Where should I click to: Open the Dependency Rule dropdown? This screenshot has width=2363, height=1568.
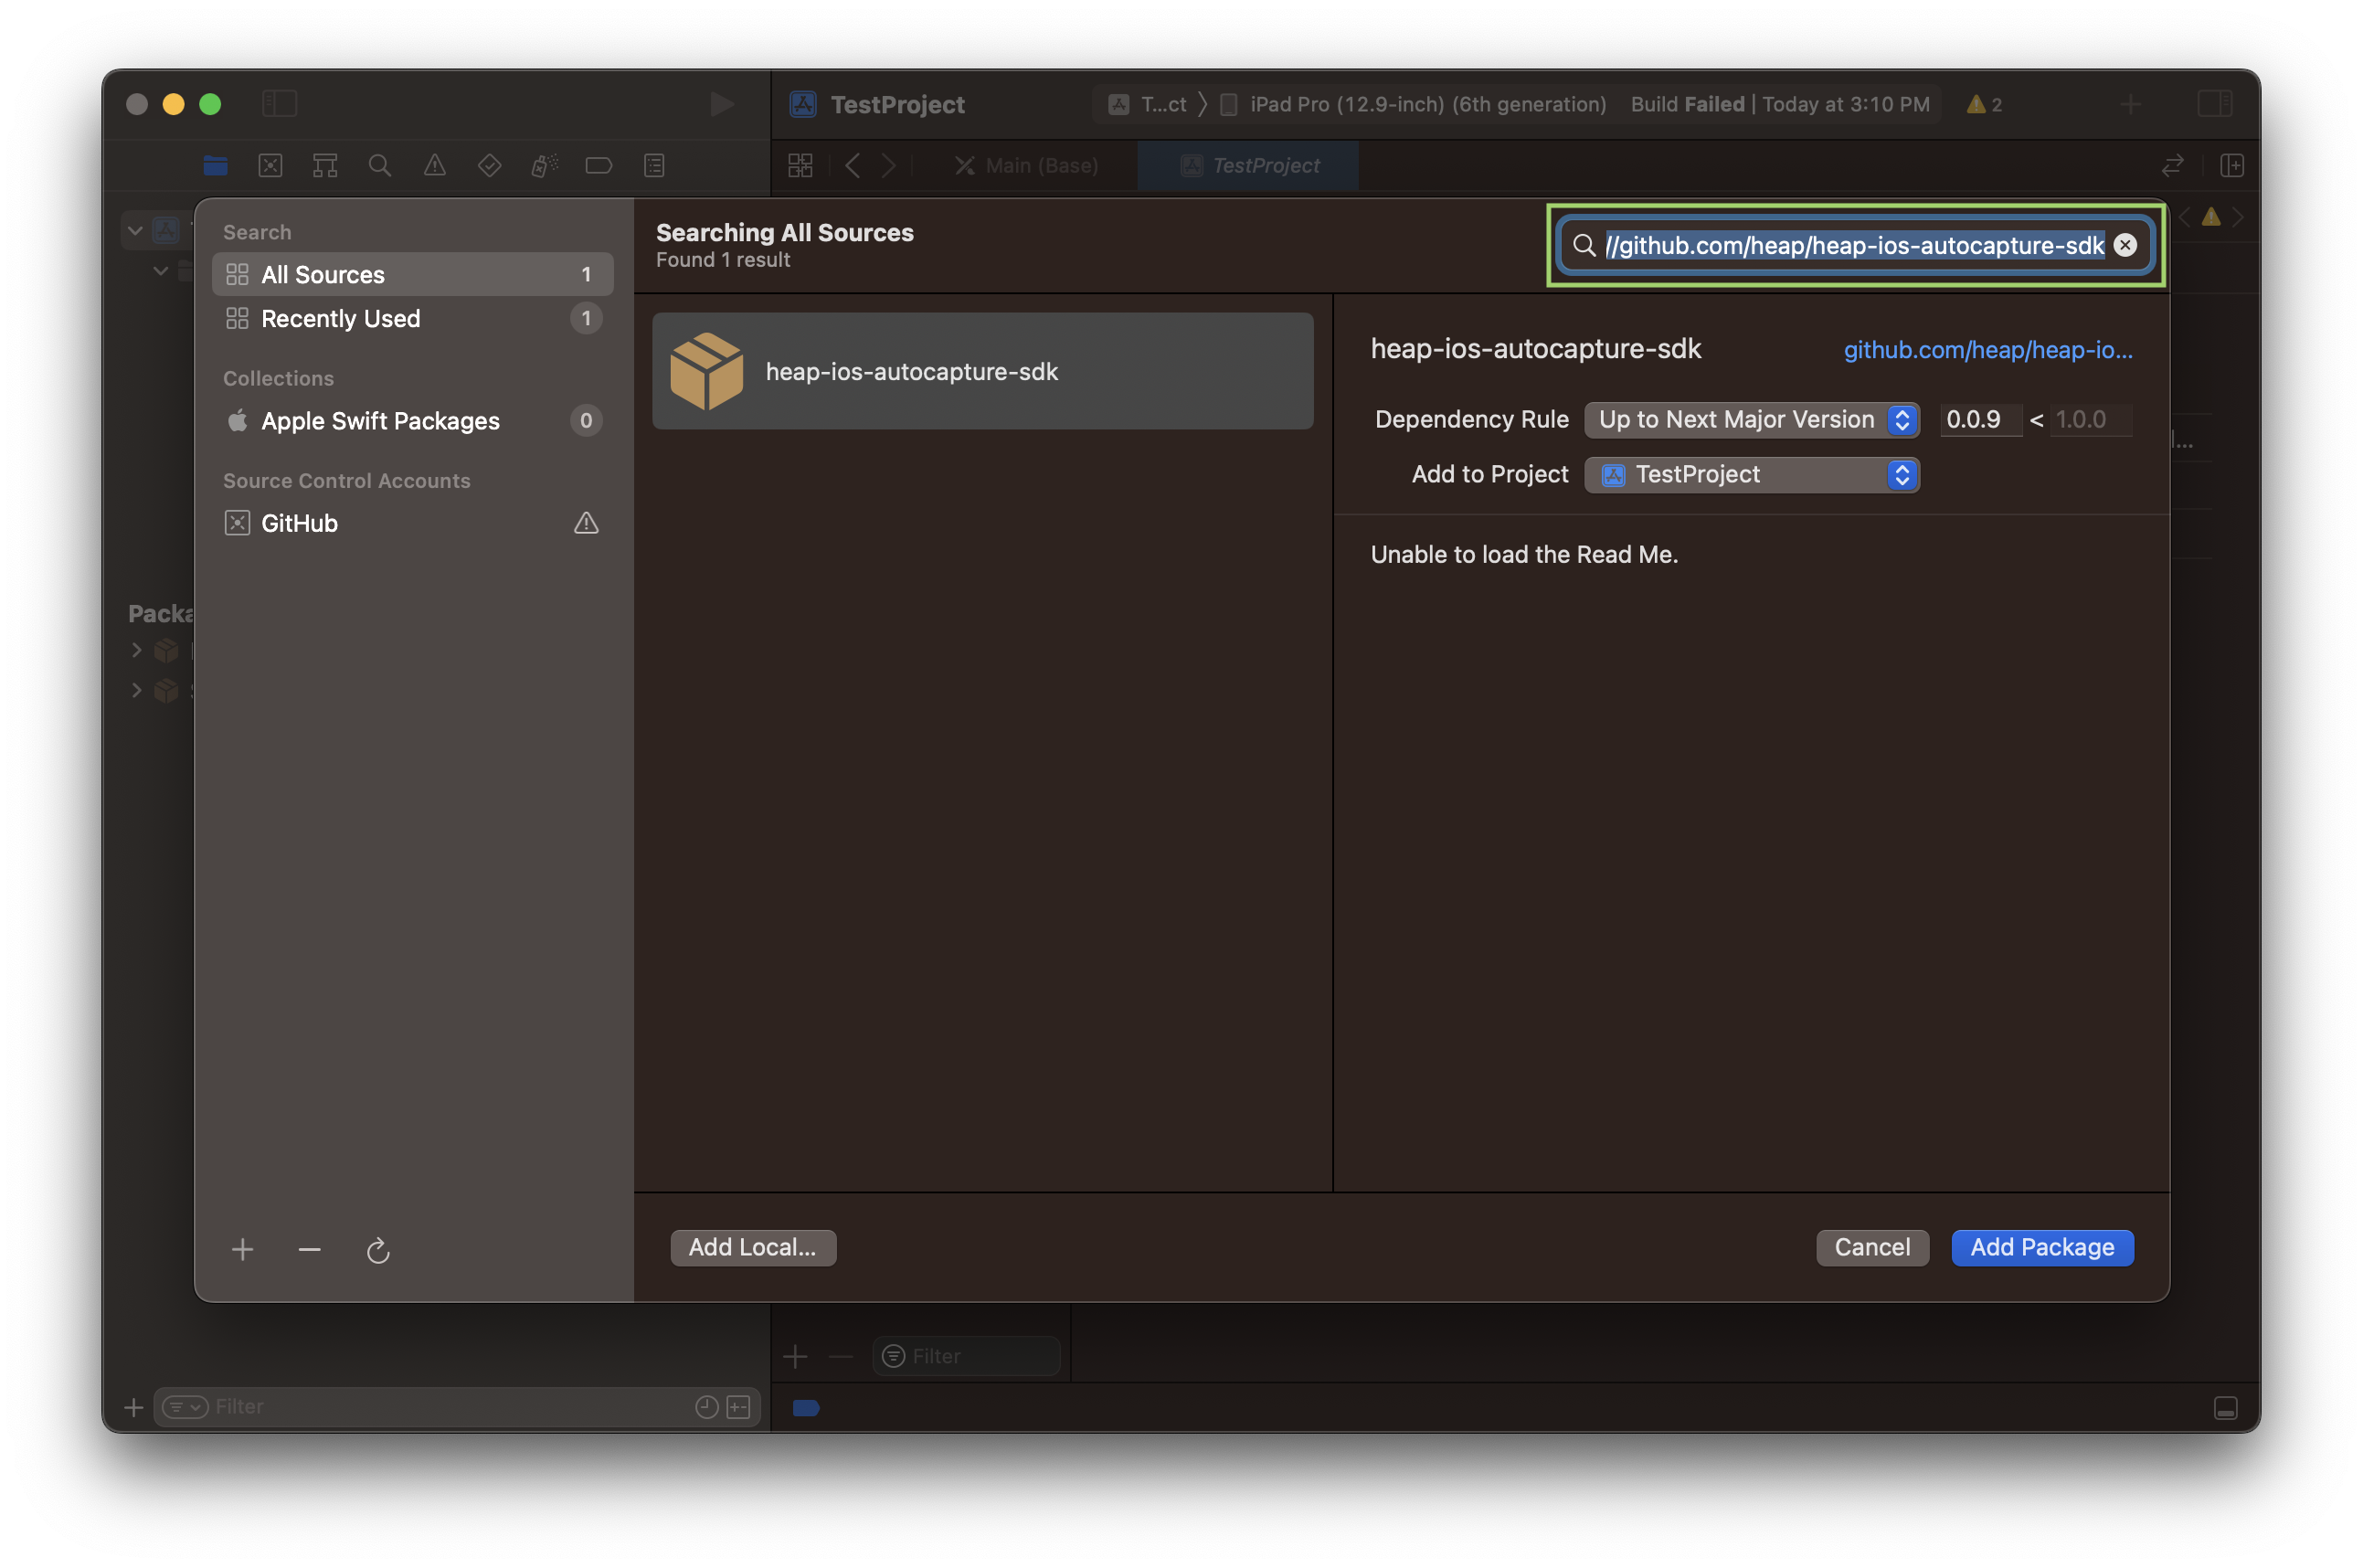[1751, 420]
